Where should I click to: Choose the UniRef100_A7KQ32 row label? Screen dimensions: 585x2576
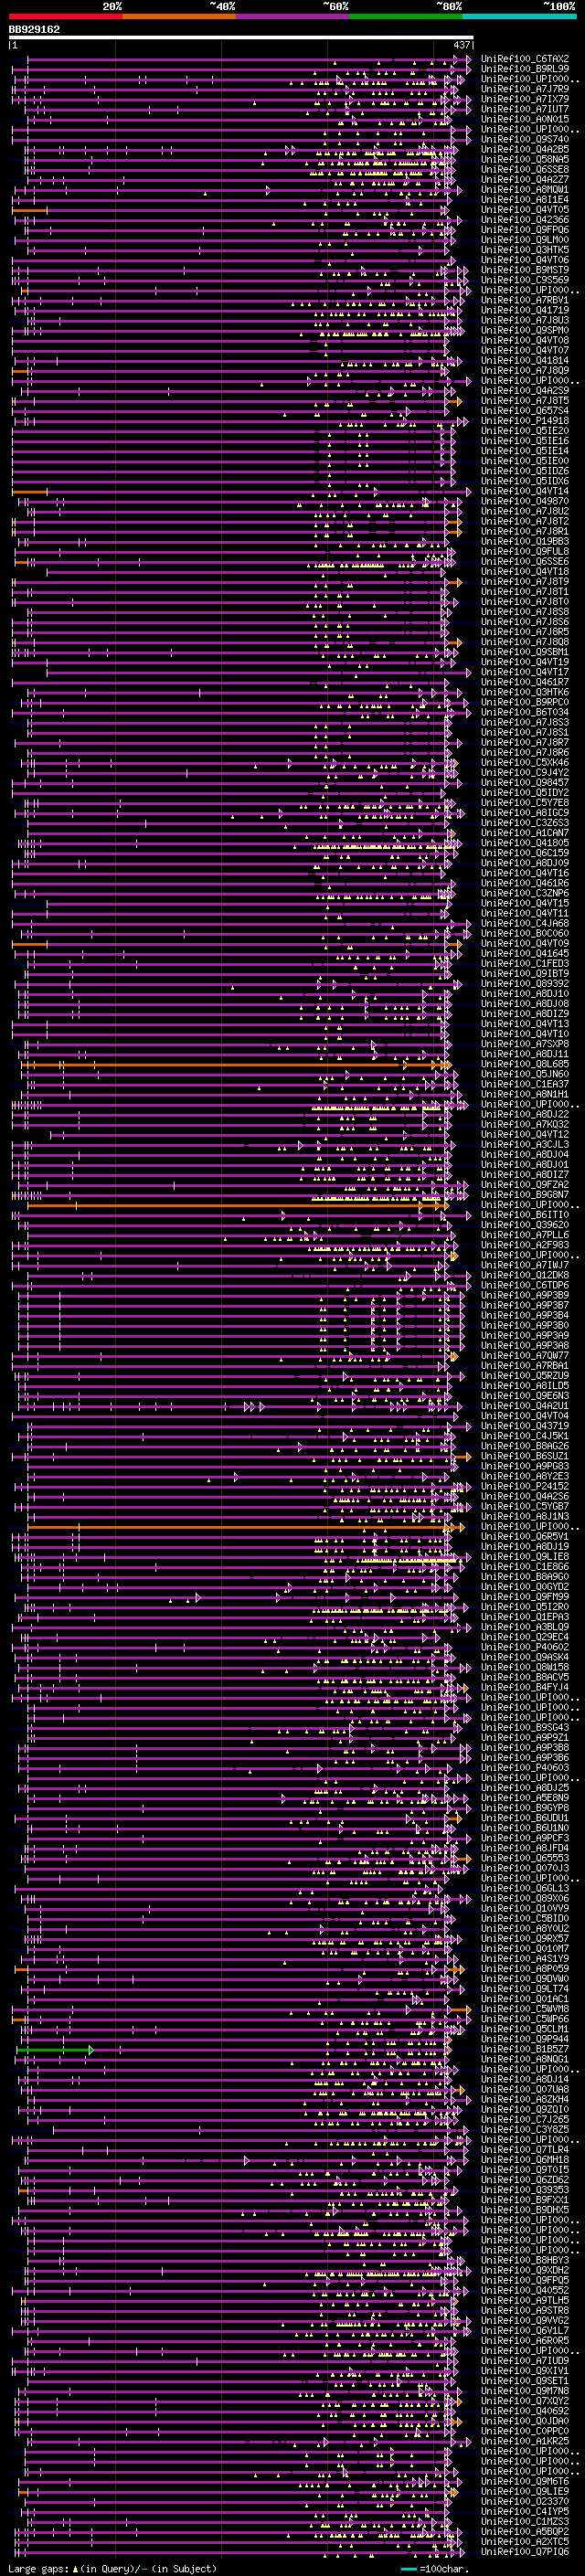[525, 1124]
